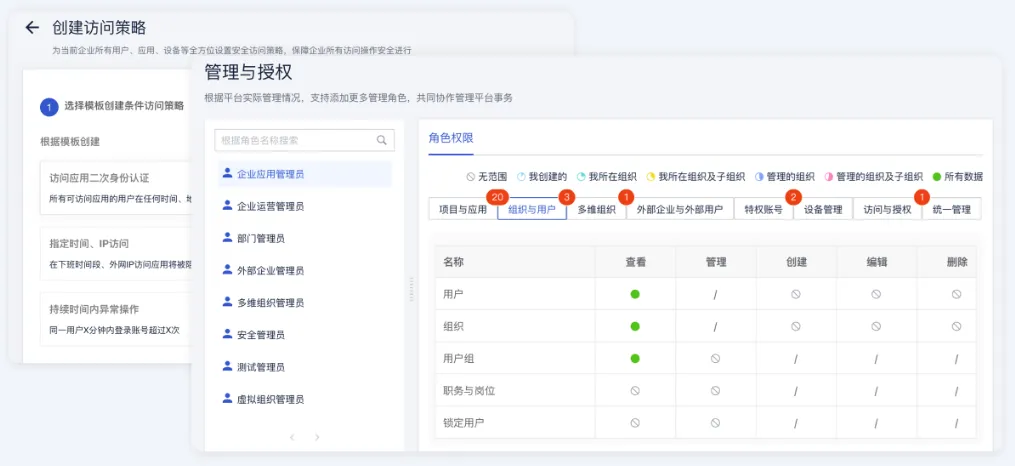Open the 角色权限 tab
The height and width of the screenshot is (466, 1015).
pos(451,138)
